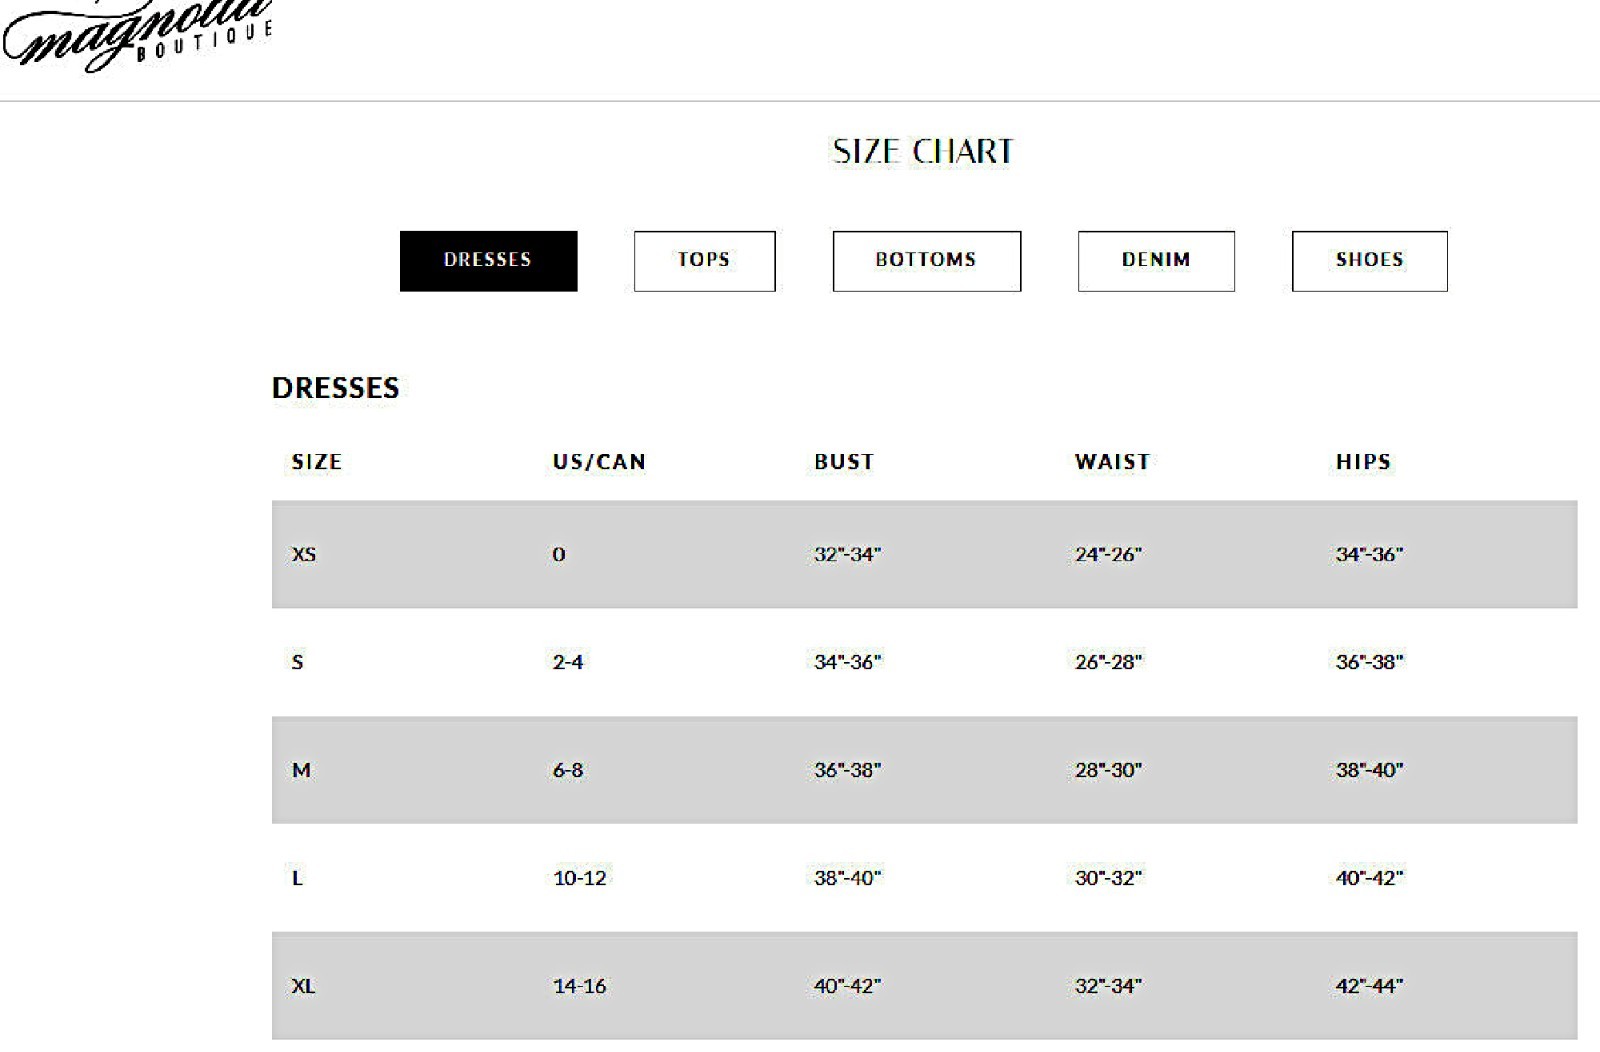Select the XS size row label

coord(304,554)
